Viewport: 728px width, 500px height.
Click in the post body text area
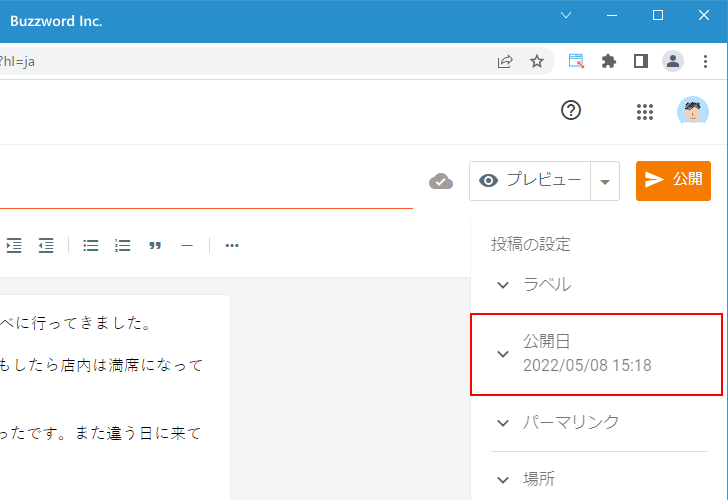(115, 397)
